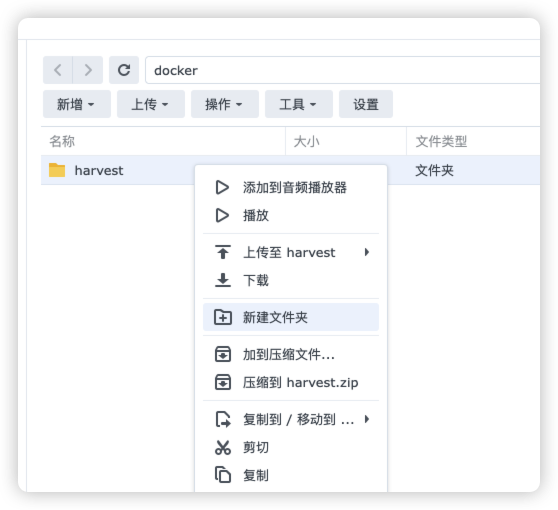The image size is (558, 510).
Task: Expand the 复制到 / 移动到 submenu arrow
Action: coord(367,419)
